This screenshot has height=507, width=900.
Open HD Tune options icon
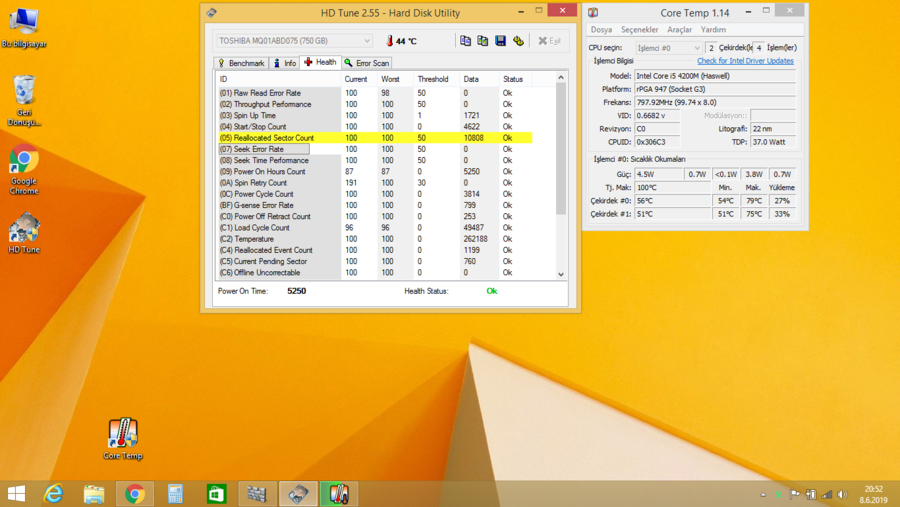518,41
